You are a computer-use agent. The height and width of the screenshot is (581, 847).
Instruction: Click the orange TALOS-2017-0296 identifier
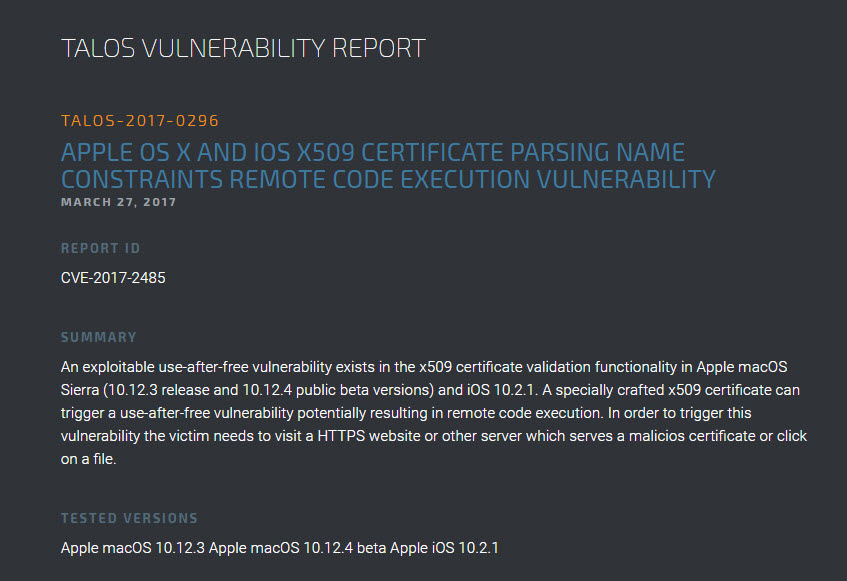coord(140,121)
